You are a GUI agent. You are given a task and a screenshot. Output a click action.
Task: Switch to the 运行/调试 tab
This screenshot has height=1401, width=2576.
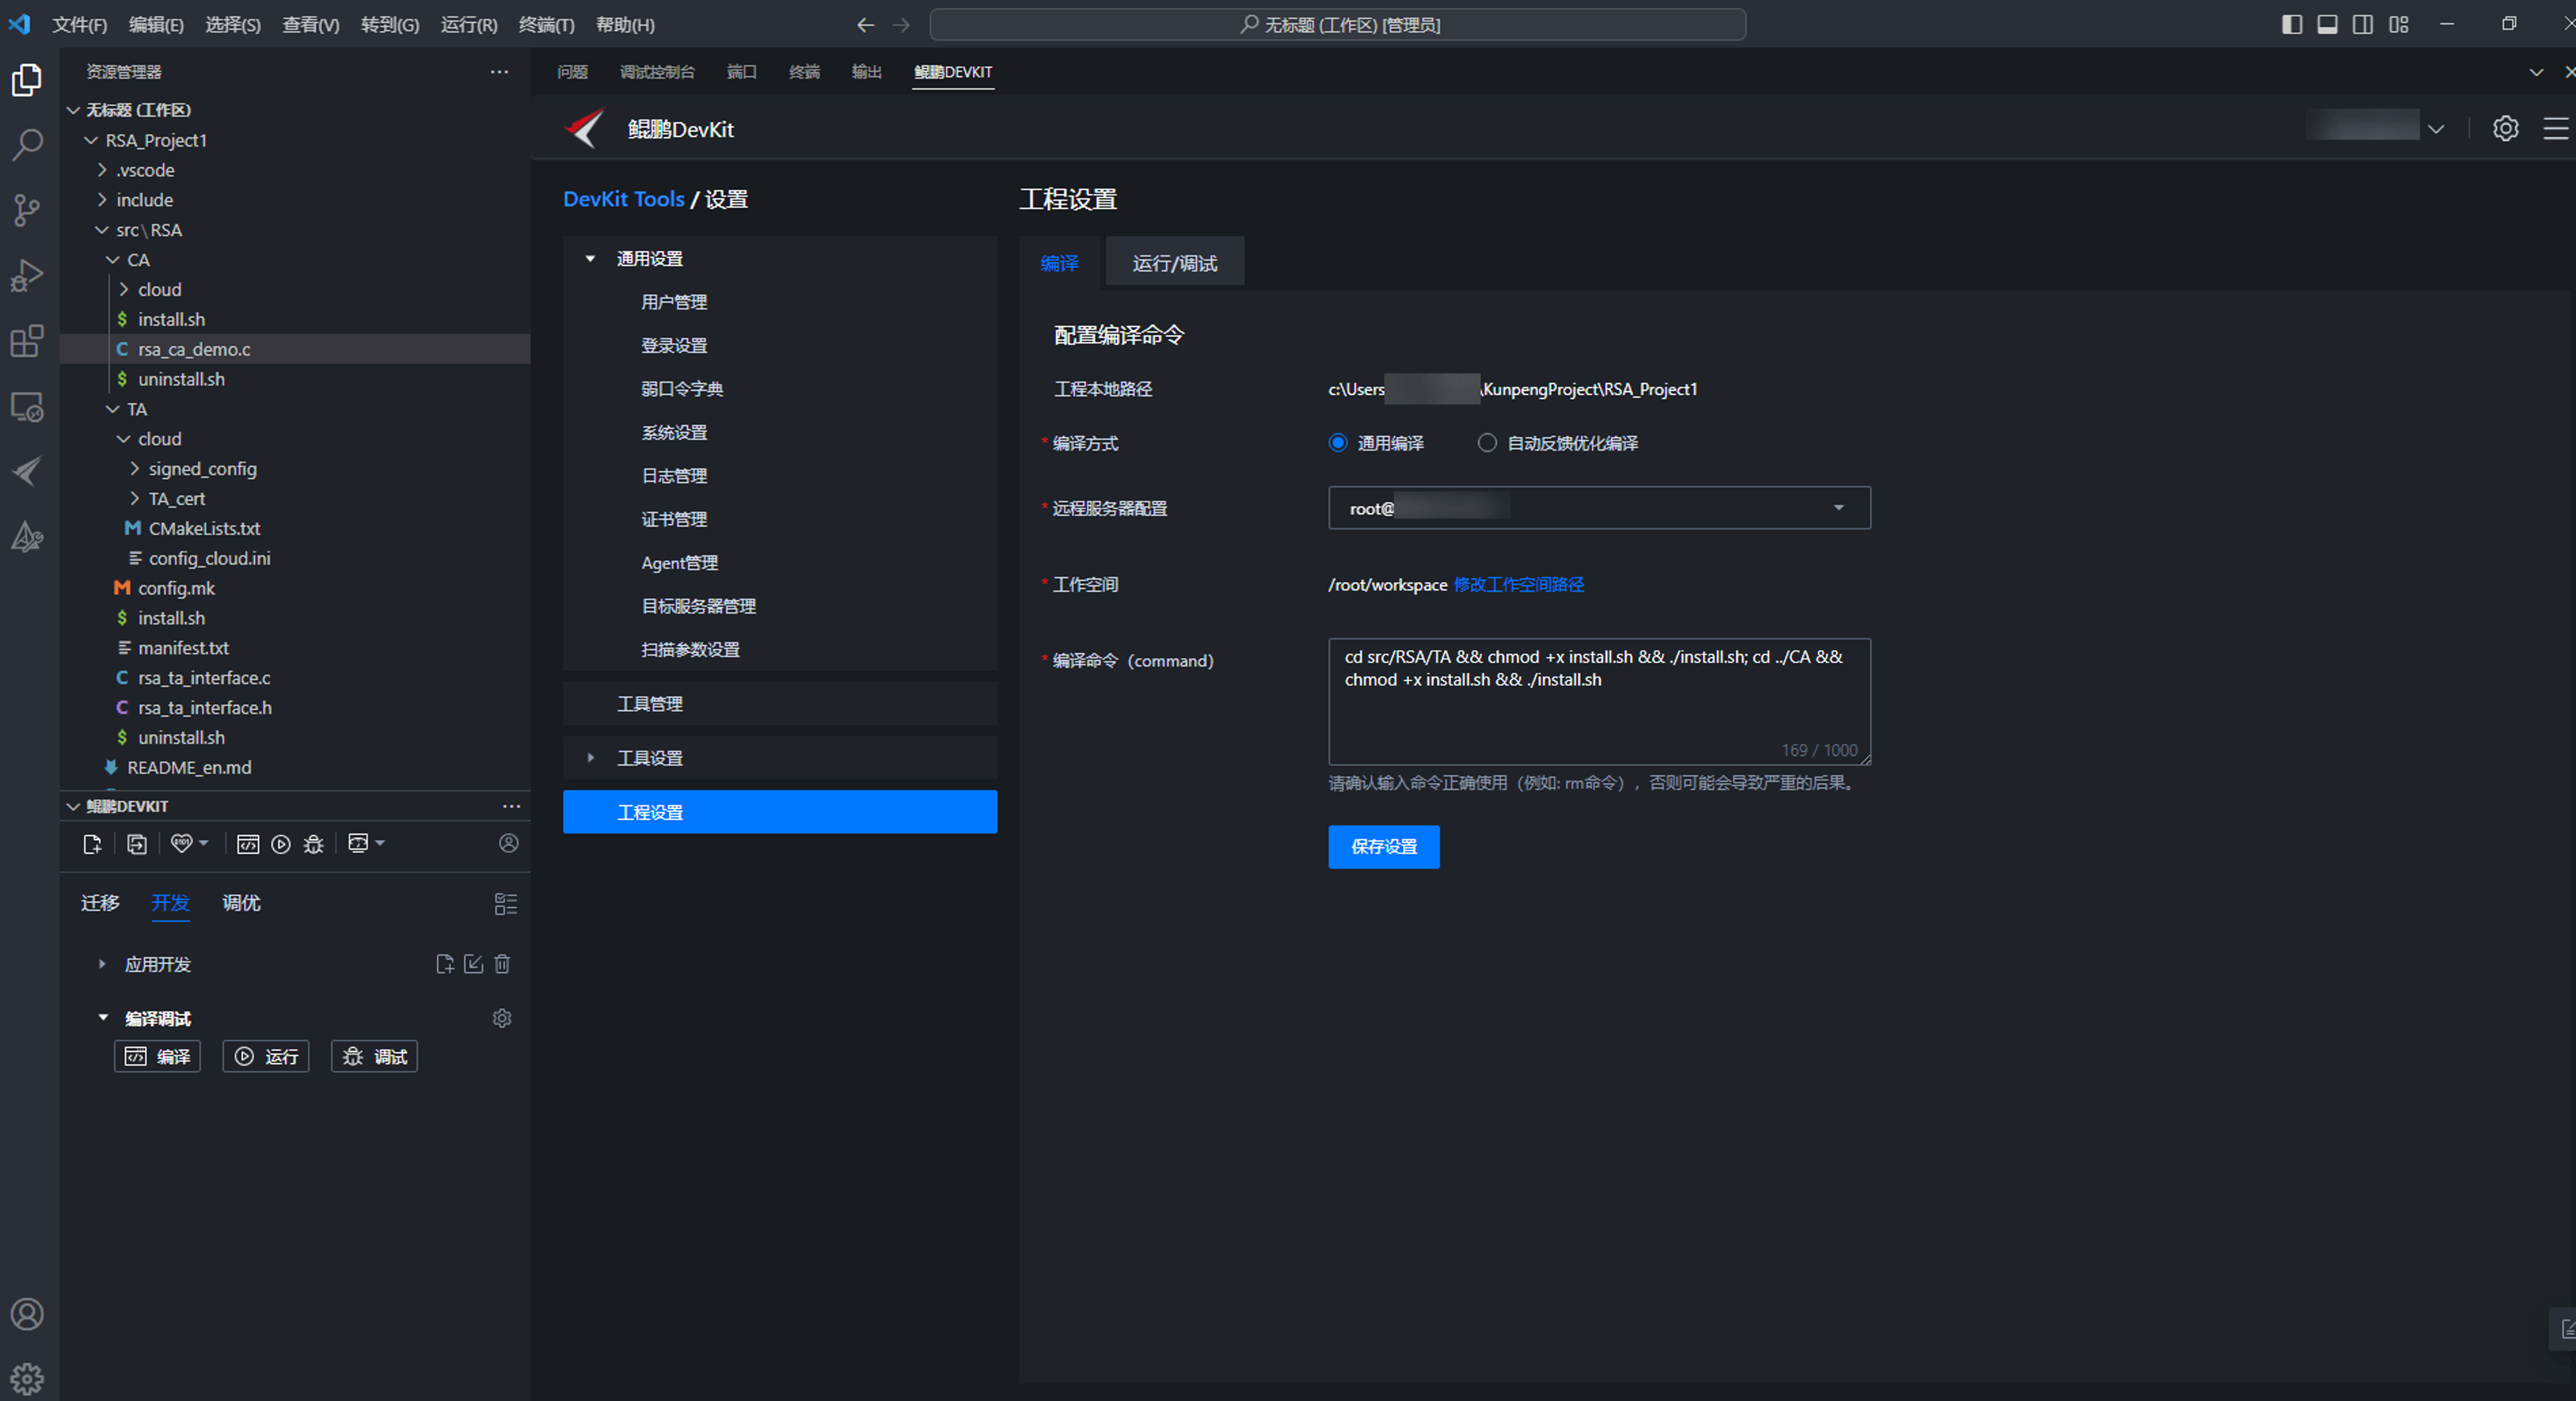coord(1174,263)
